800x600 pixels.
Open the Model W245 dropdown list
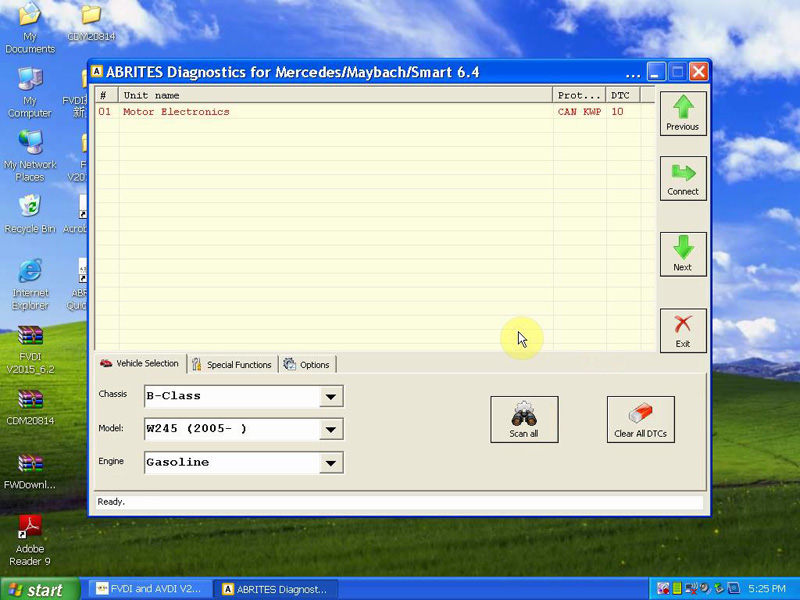[x=331, y=430]
